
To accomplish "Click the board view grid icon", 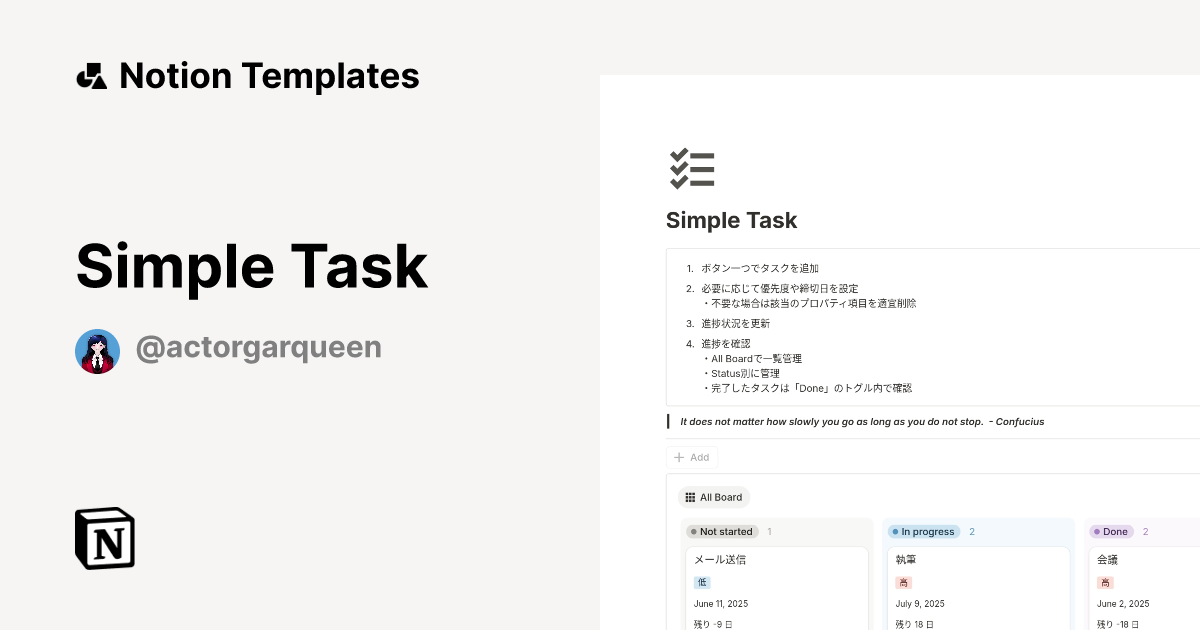I will pyautogui.click(x=689, y=497).
